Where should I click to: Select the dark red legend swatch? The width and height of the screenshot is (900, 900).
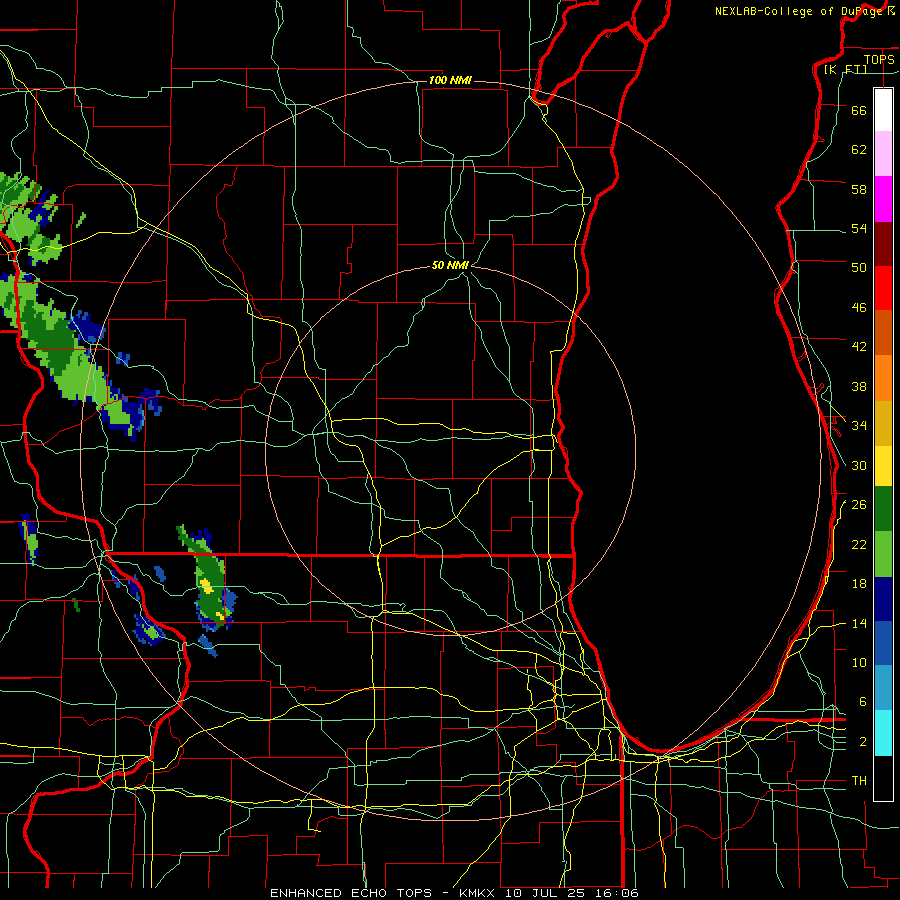click(883, 243)
